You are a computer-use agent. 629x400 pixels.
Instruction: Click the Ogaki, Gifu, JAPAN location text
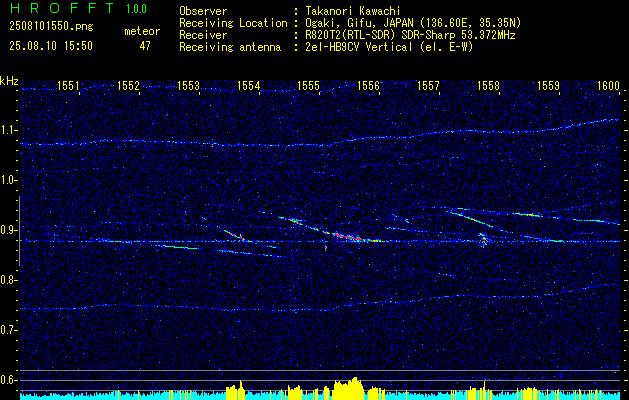coord(411,23)
